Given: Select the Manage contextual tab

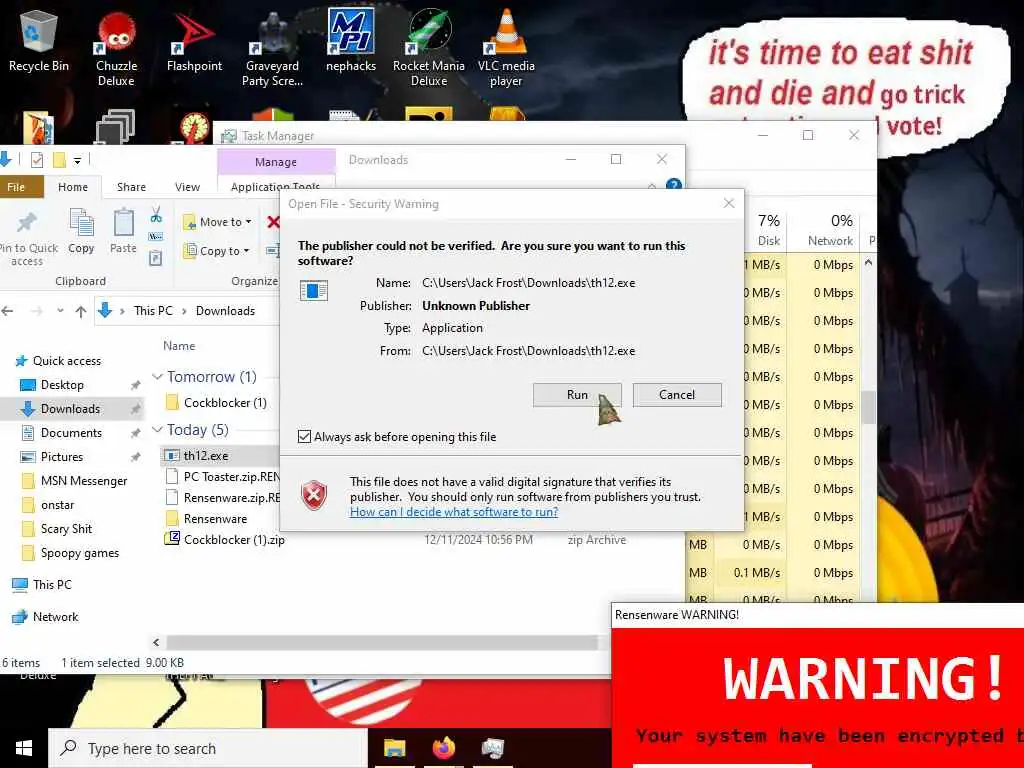Looking at the screenshot, I should (276, 161).
